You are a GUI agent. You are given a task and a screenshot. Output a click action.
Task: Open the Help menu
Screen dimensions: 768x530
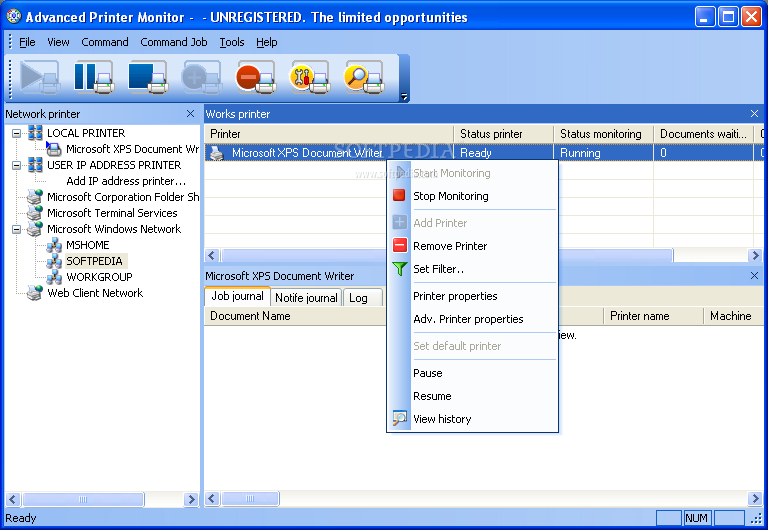(x=266, y=42)
